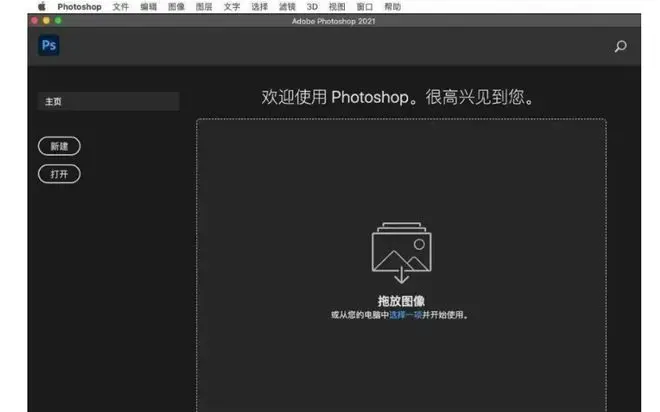Open search with the magnifier icon
This screenshot has width=660, height=412.
620,46
